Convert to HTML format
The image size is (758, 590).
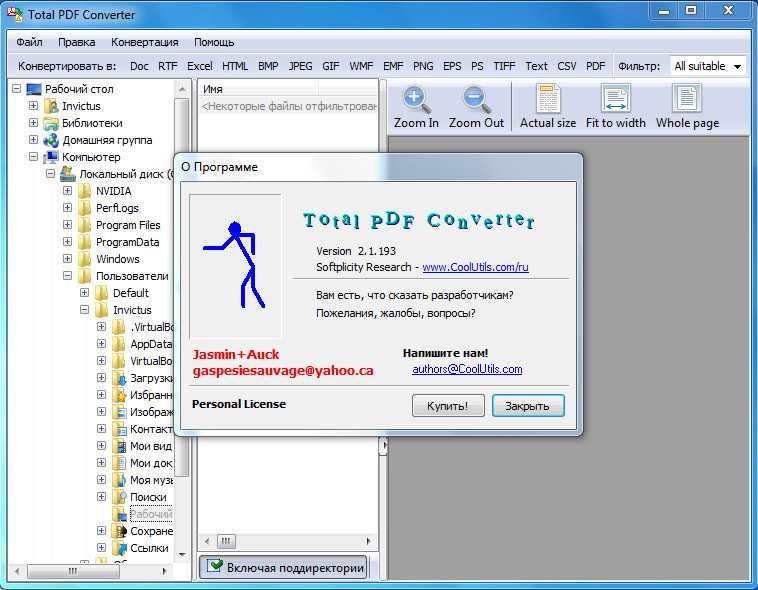coord(235,66)
